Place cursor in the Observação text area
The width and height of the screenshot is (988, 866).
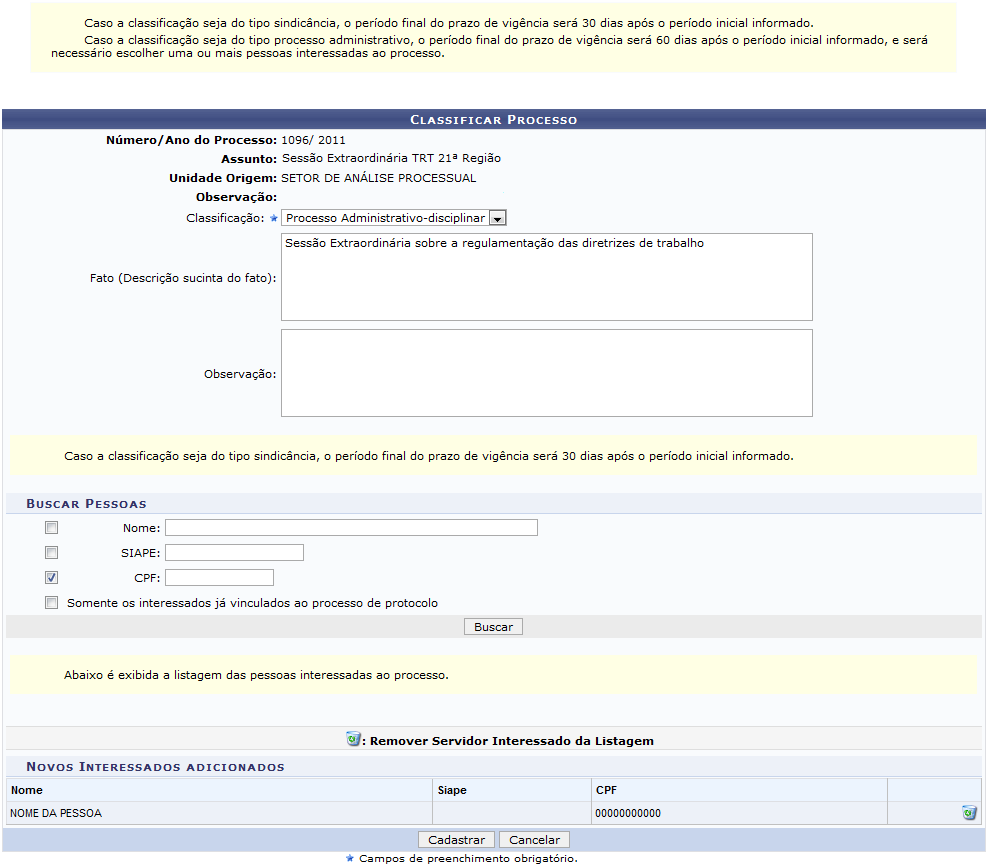pos(546,373)
